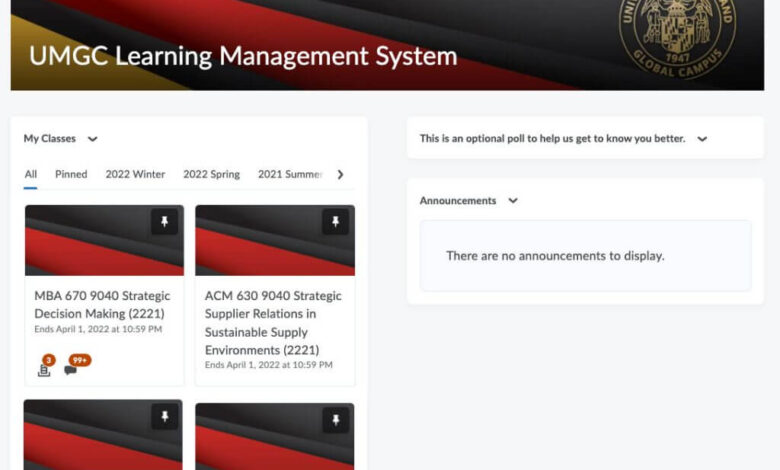Open the discussions icon with 99+ badge
Viewport: 780px width, 470px height.
[77, 366]
